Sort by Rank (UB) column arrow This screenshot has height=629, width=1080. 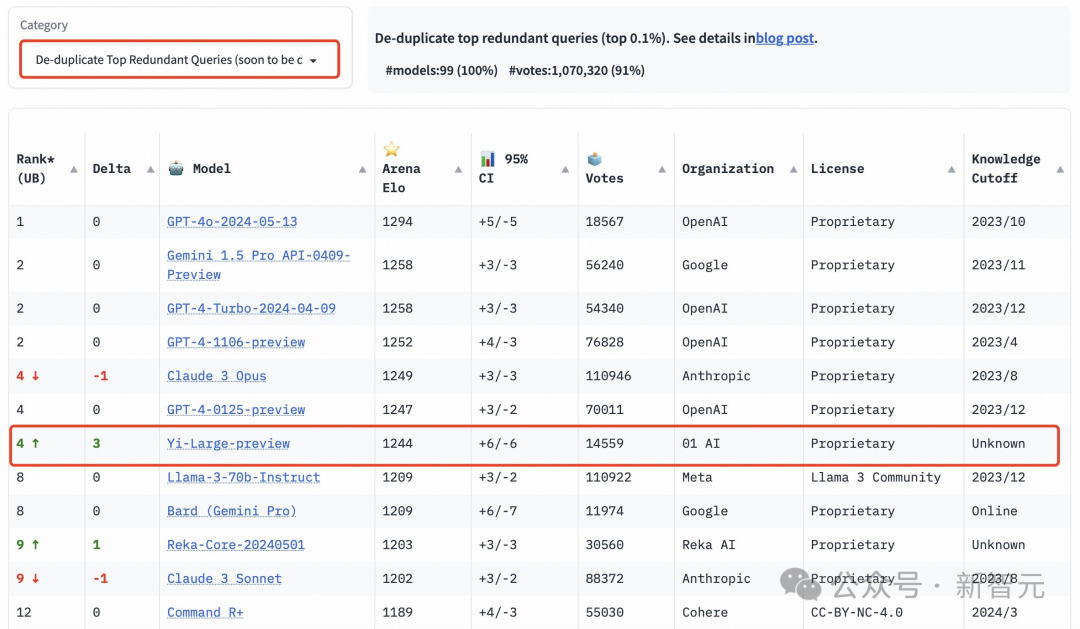[x=74, y=169]
